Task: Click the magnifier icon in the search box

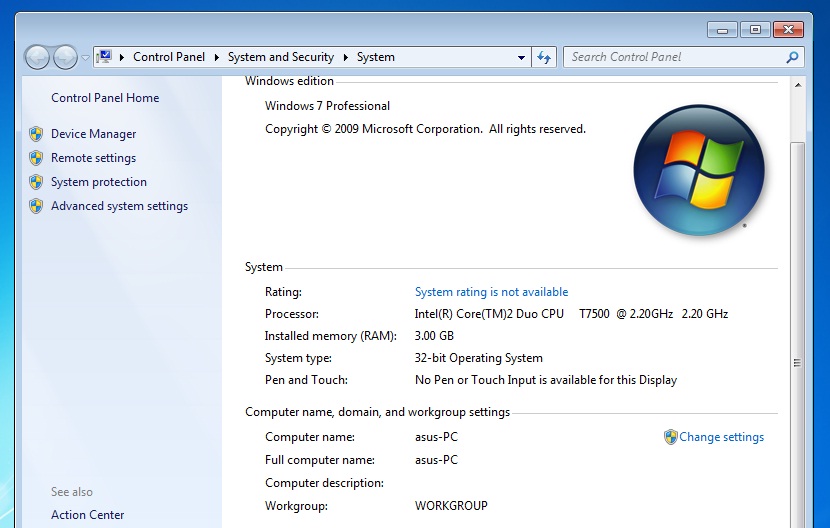Action: 792,57
